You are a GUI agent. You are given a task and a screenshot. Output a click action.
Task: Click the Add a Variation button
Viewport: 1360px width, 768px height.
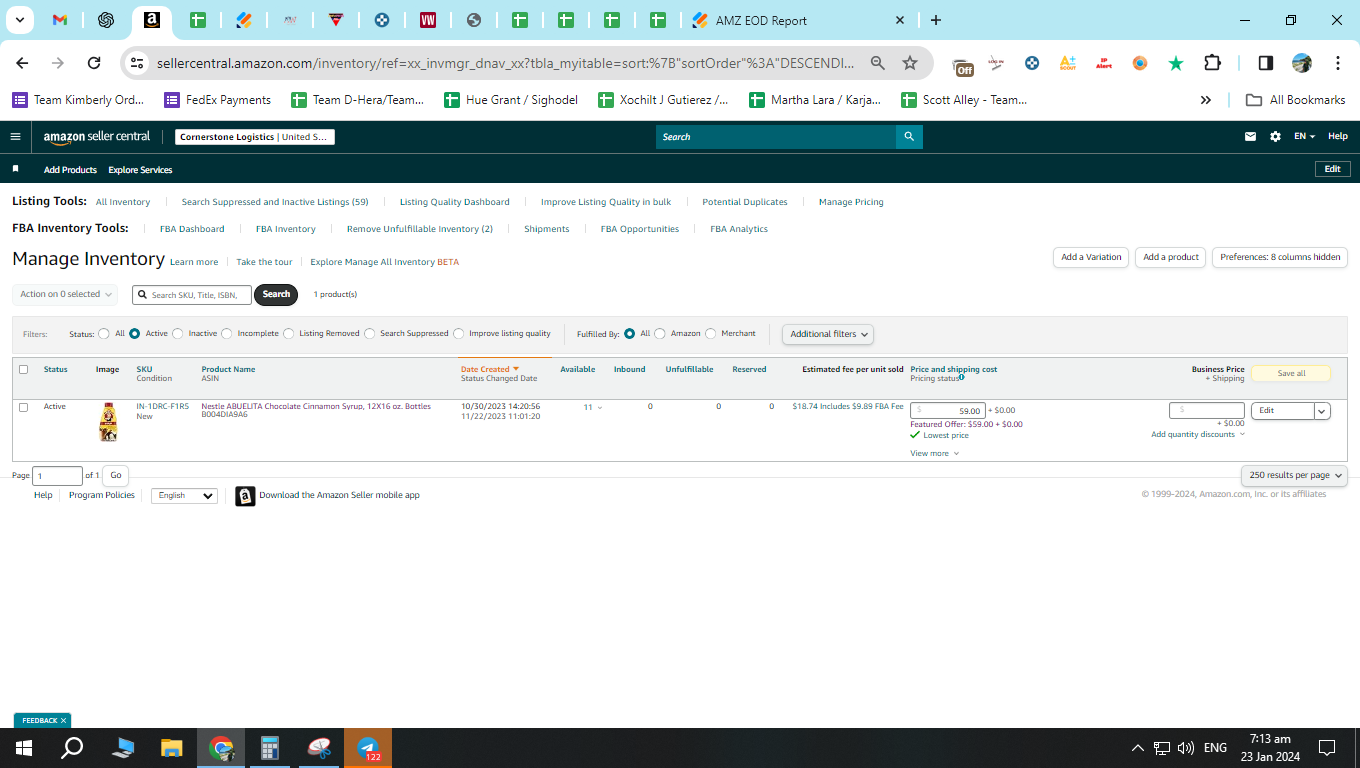click(1091, 257)
